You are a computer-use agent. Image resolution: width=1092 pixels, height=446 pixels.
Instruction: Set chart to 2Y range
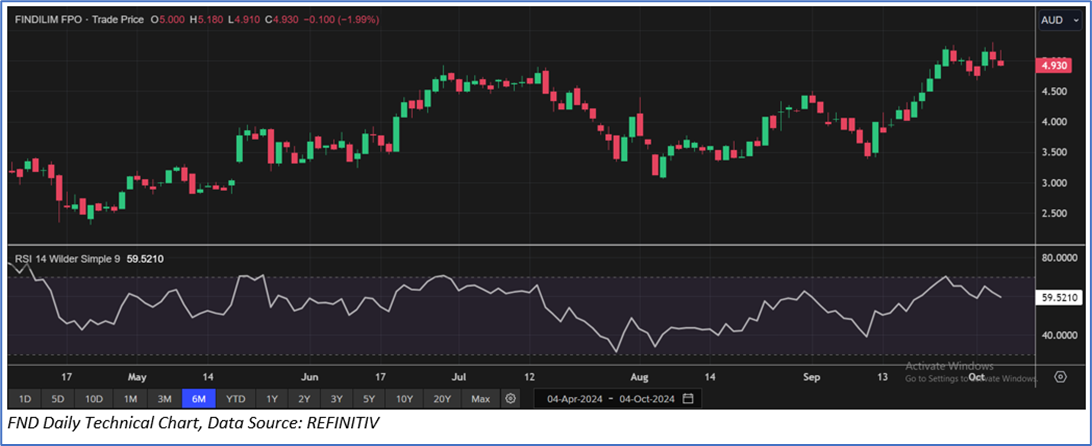coord(304,399)
